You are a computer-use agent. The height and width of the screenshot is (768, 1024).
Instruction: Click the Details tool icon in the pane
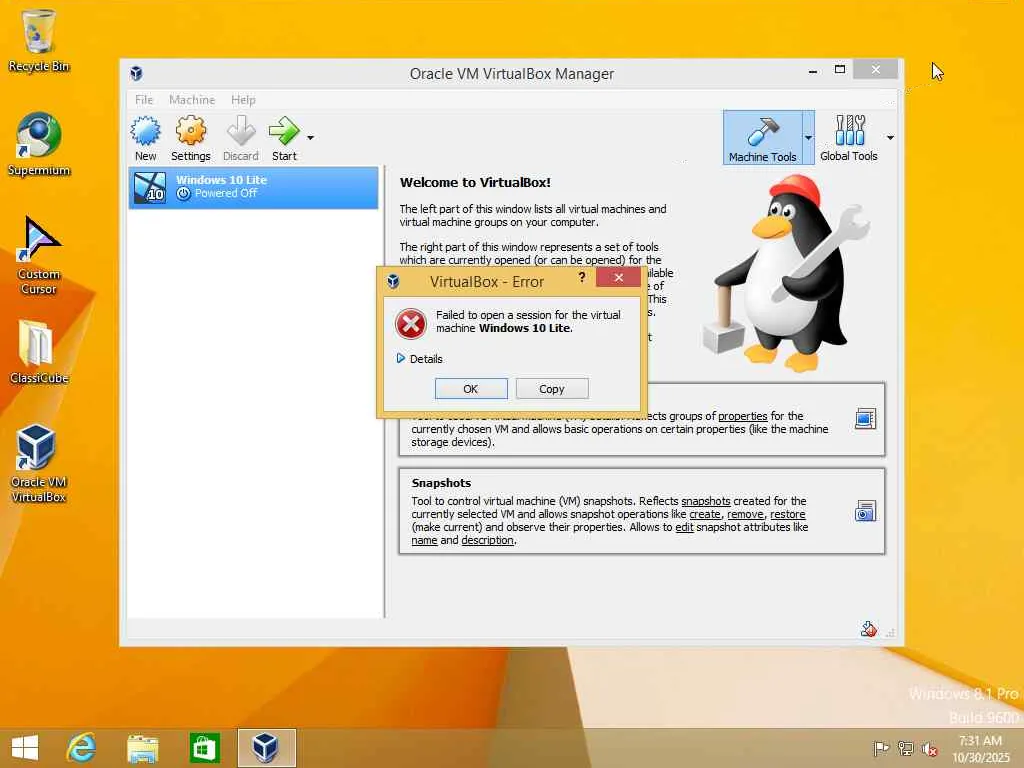click(865, 419)
